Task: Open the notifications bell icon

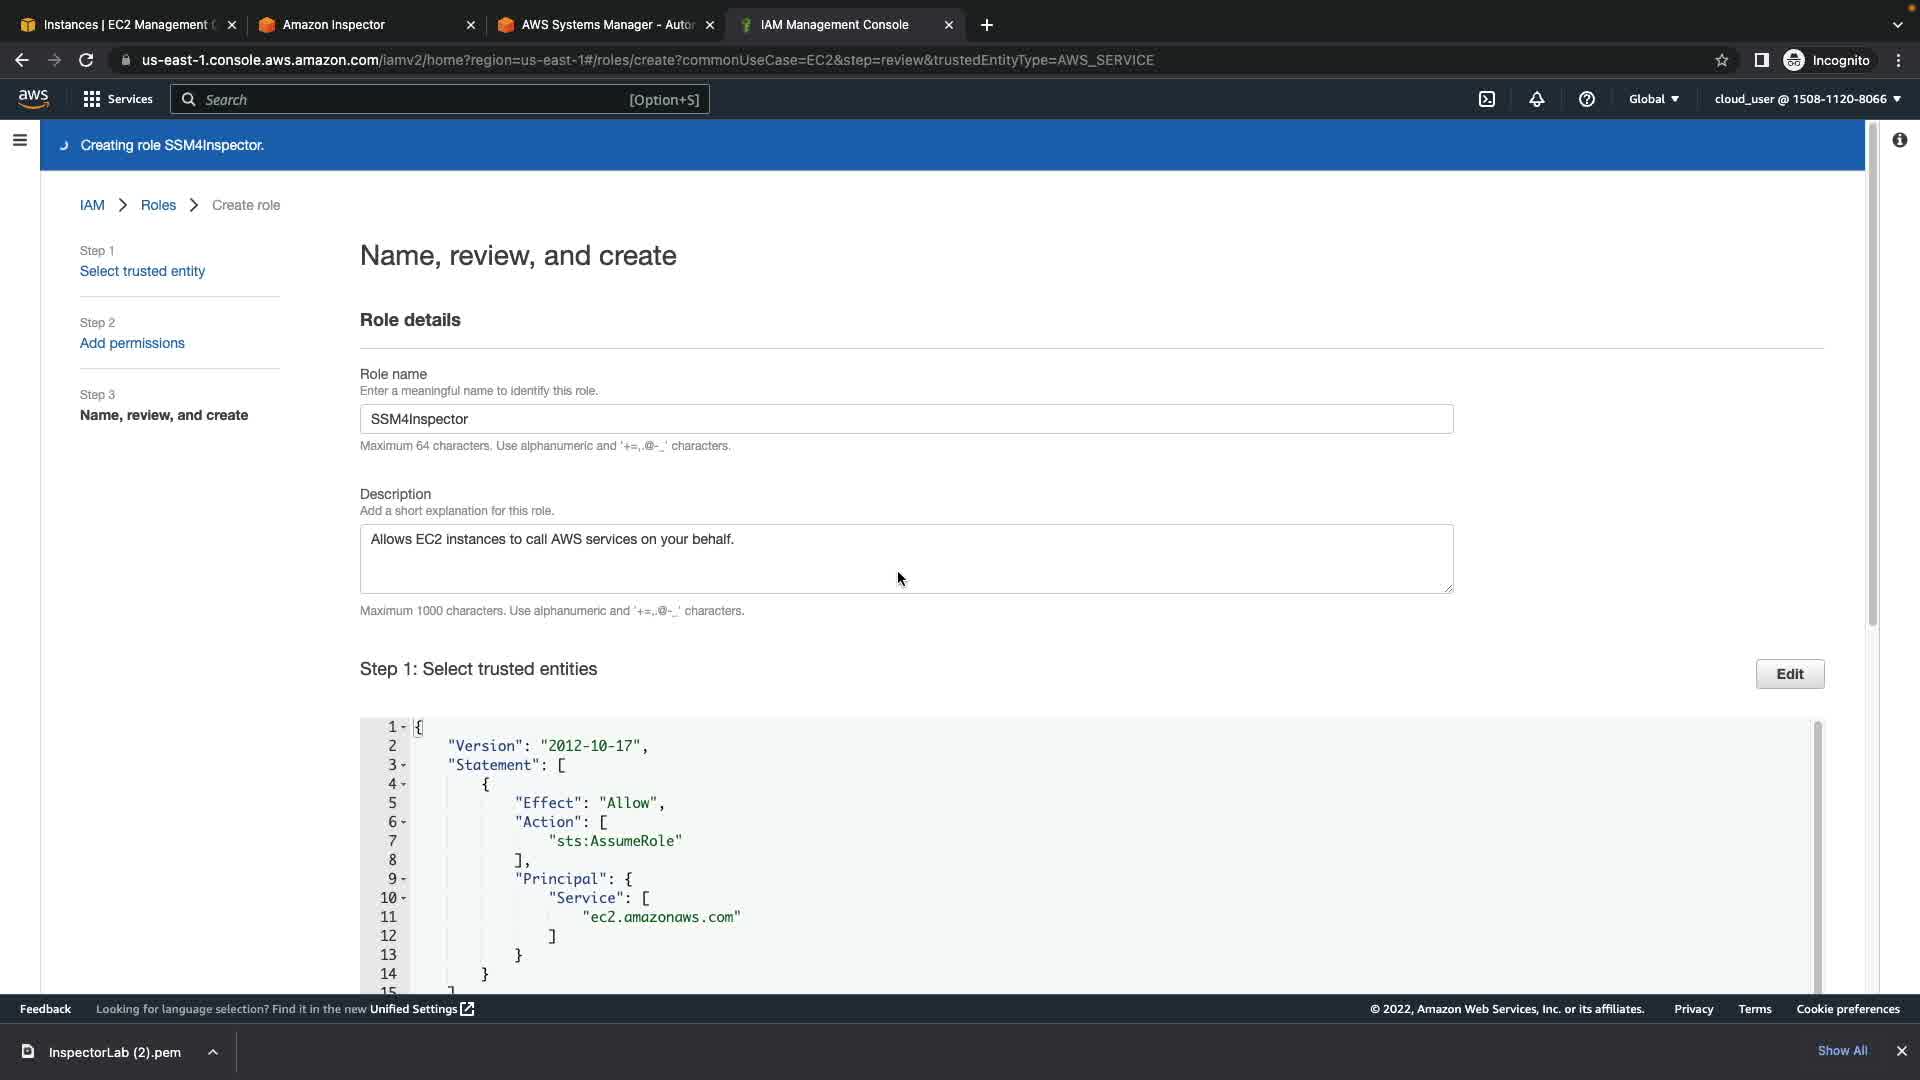Action: pos(1537,99)
